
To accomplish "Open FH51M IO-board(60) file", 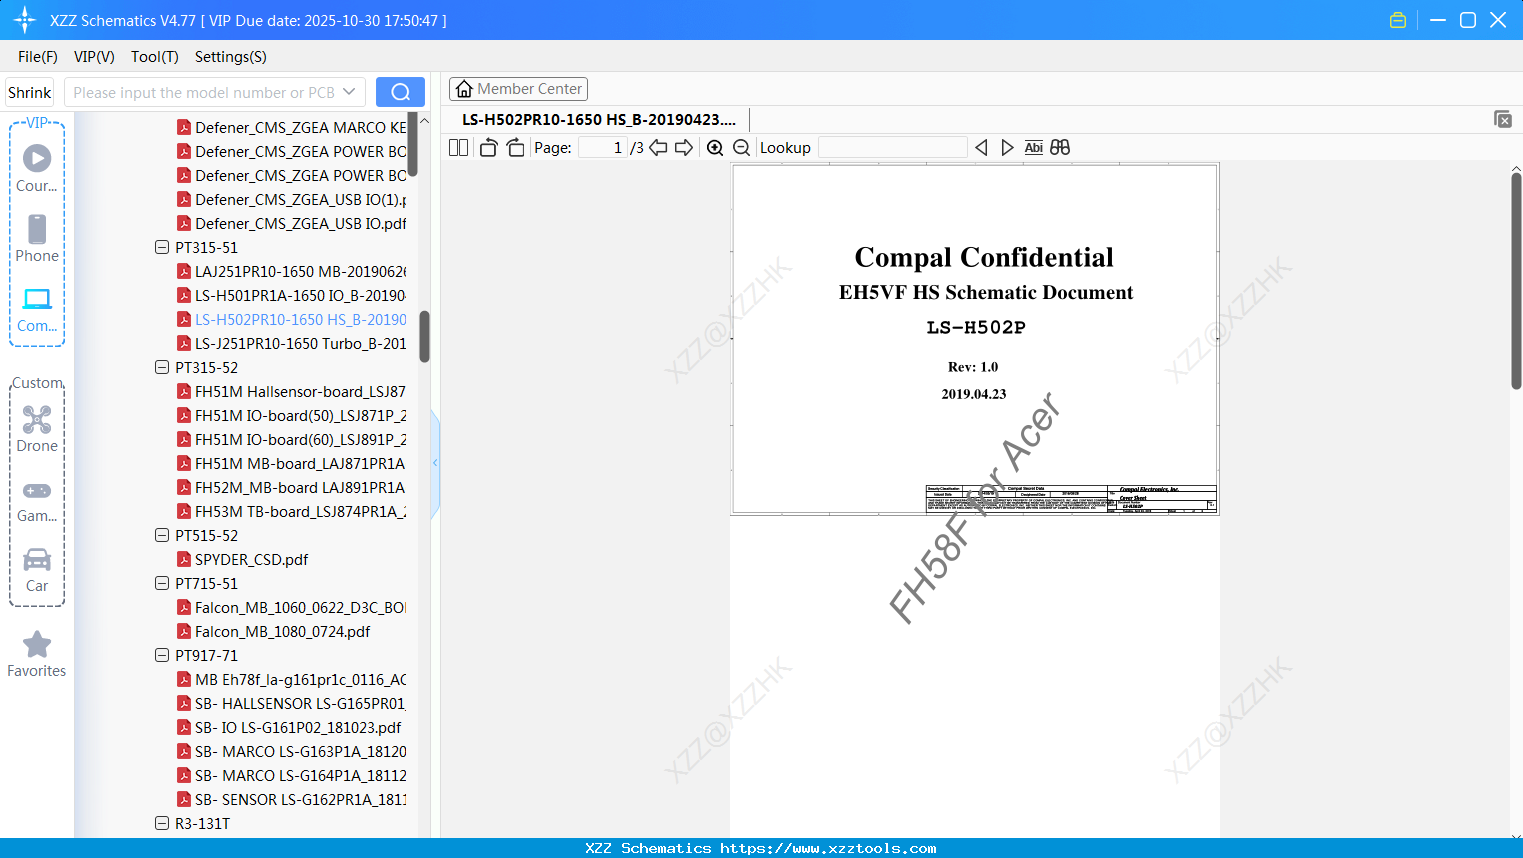I will pos(292,439).
